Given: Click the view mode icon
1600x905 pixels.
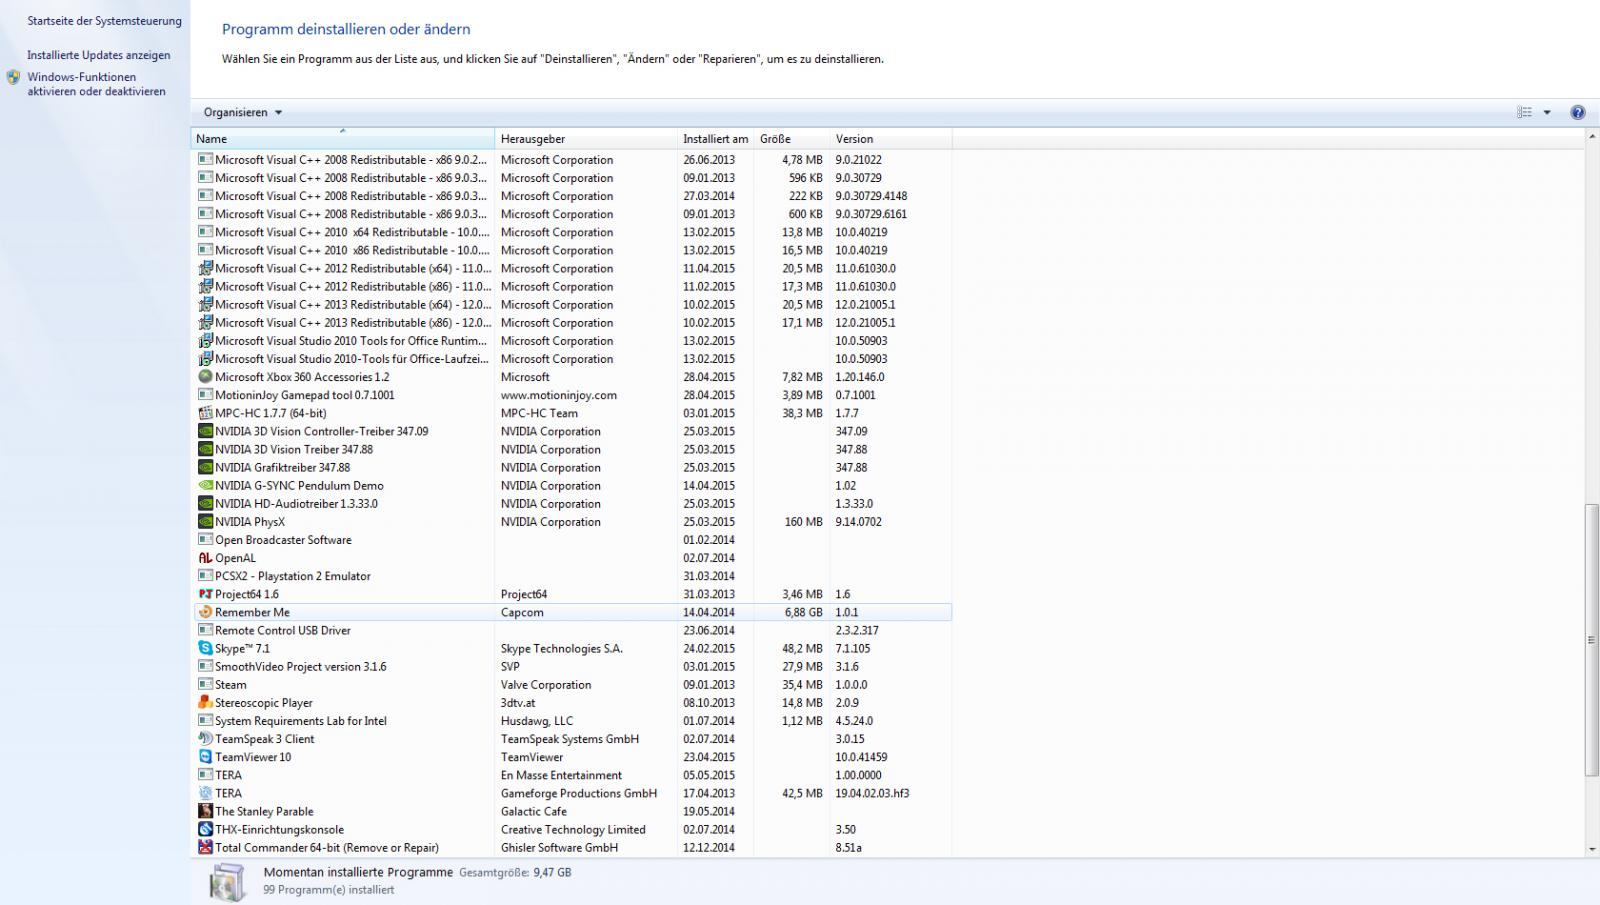Looking at the screenshot, I should coord(1525,112).
